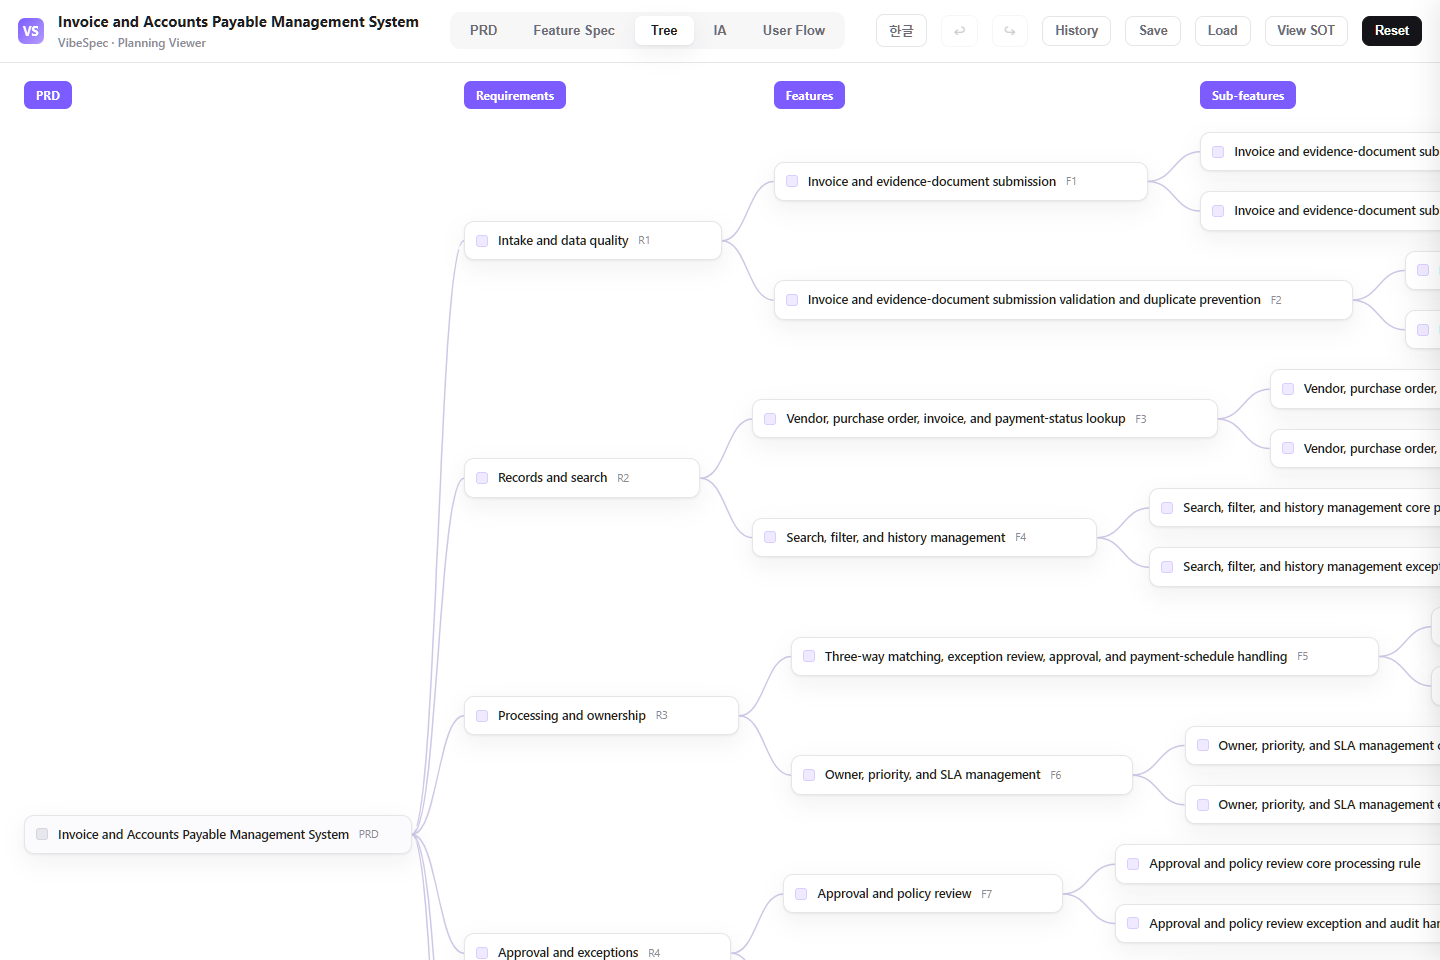Check the Approval policy review core processing checkbox
Screen dimensions: 1440x960
pos(1133,864)
